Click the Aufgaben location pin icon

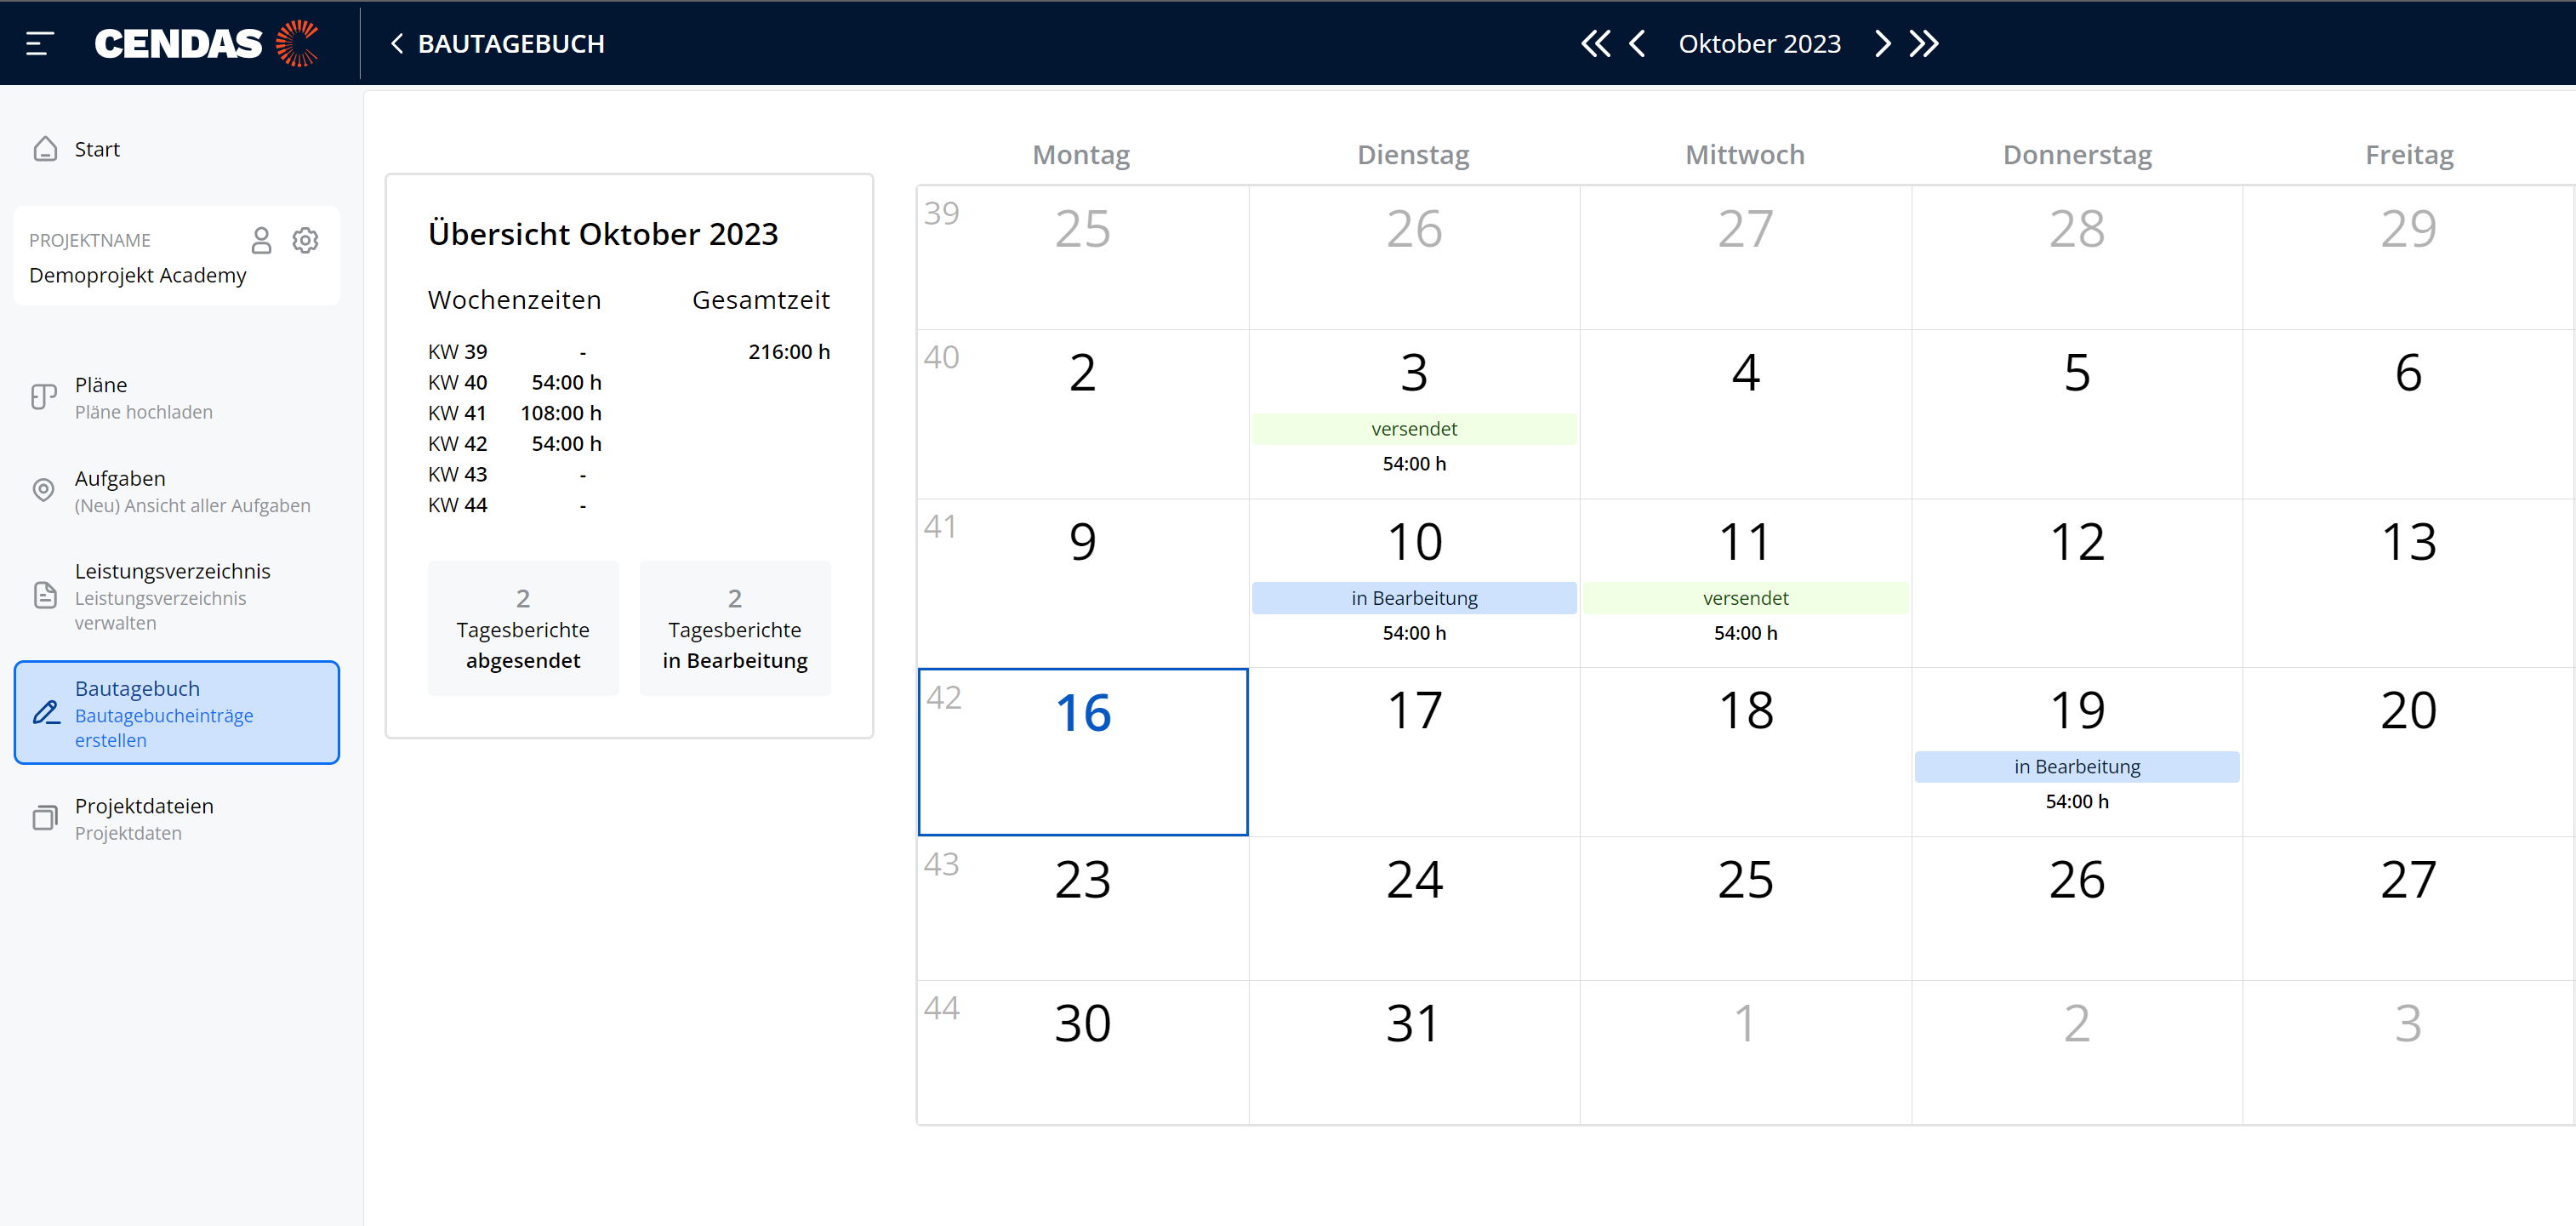(44, 490)
